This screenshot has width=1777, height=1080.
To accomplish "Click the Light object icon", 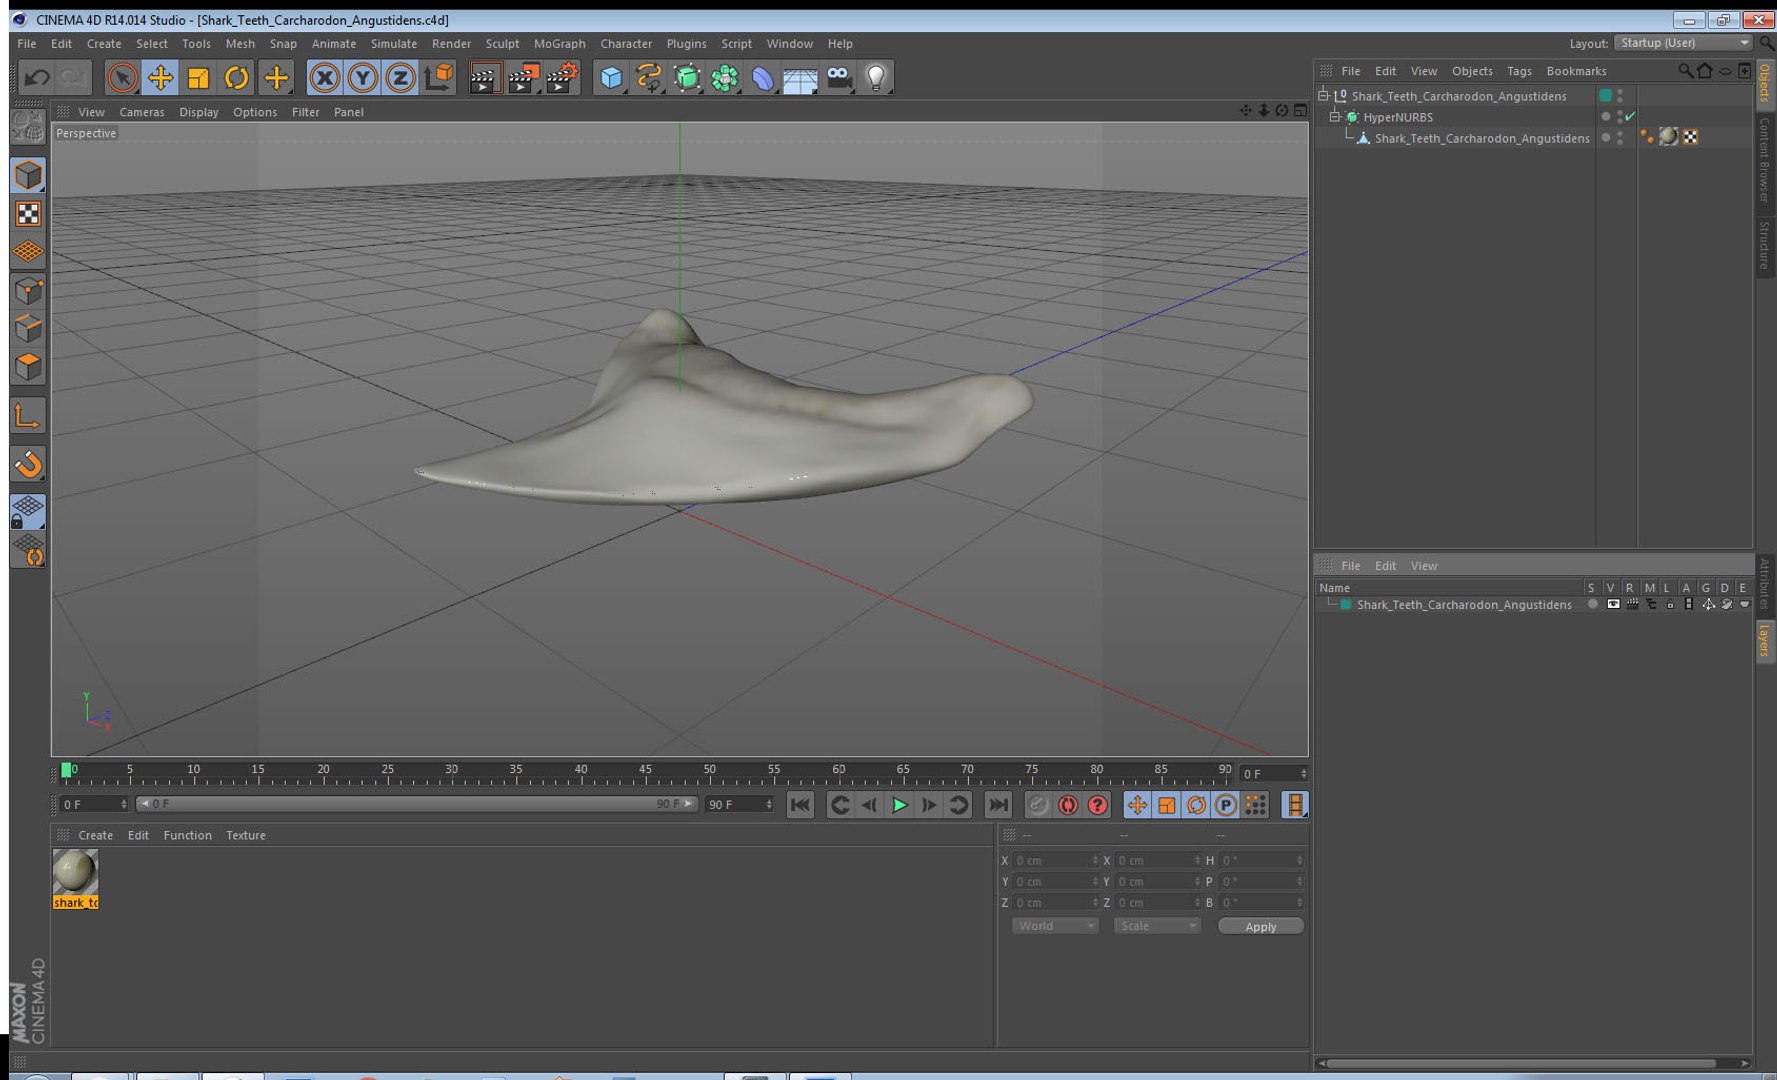I will pyautogui.click(x=876, y=77).
